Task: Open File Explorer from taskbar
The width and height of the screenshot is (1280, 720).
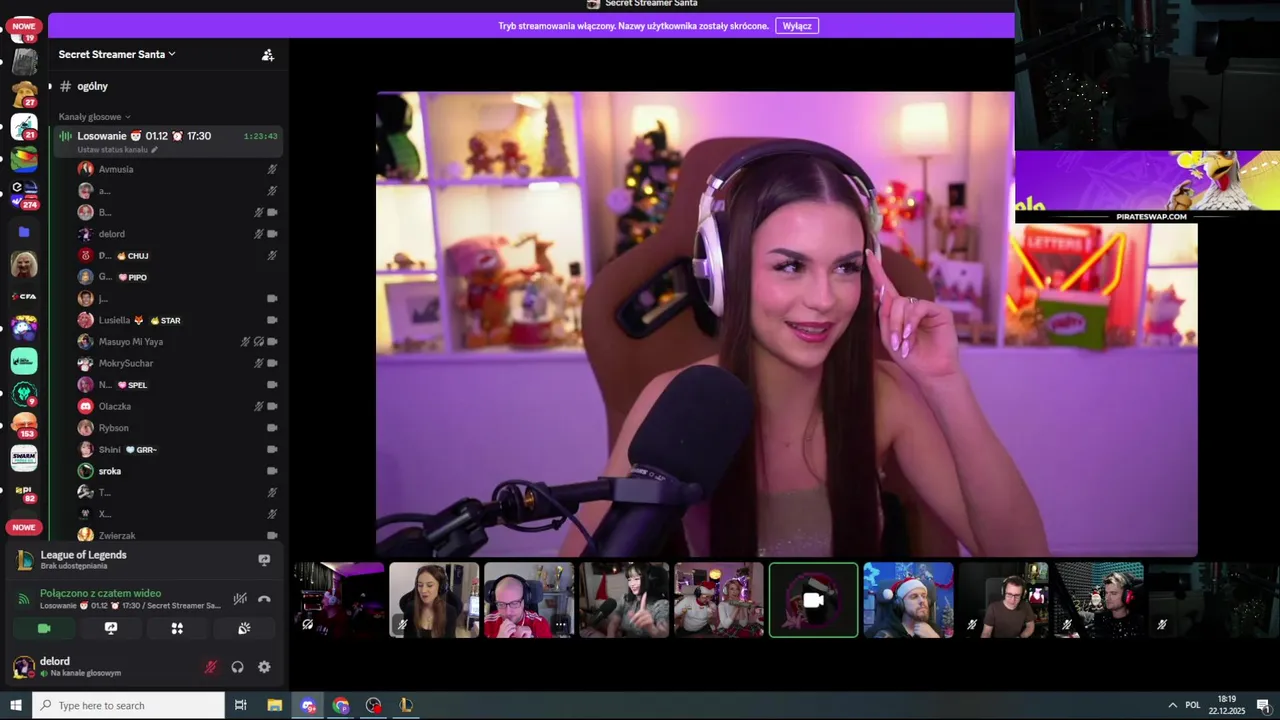Action: pyautogui.click(x=274, y=705)
